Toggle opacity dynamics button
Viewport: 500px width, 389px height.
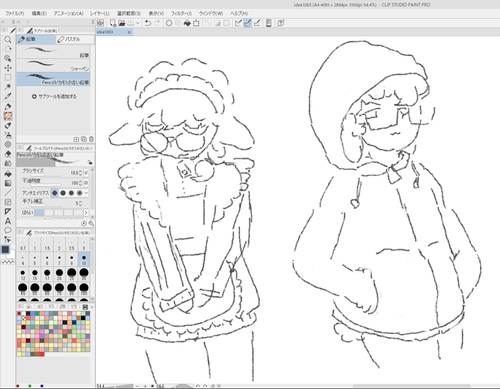[86, 183]
